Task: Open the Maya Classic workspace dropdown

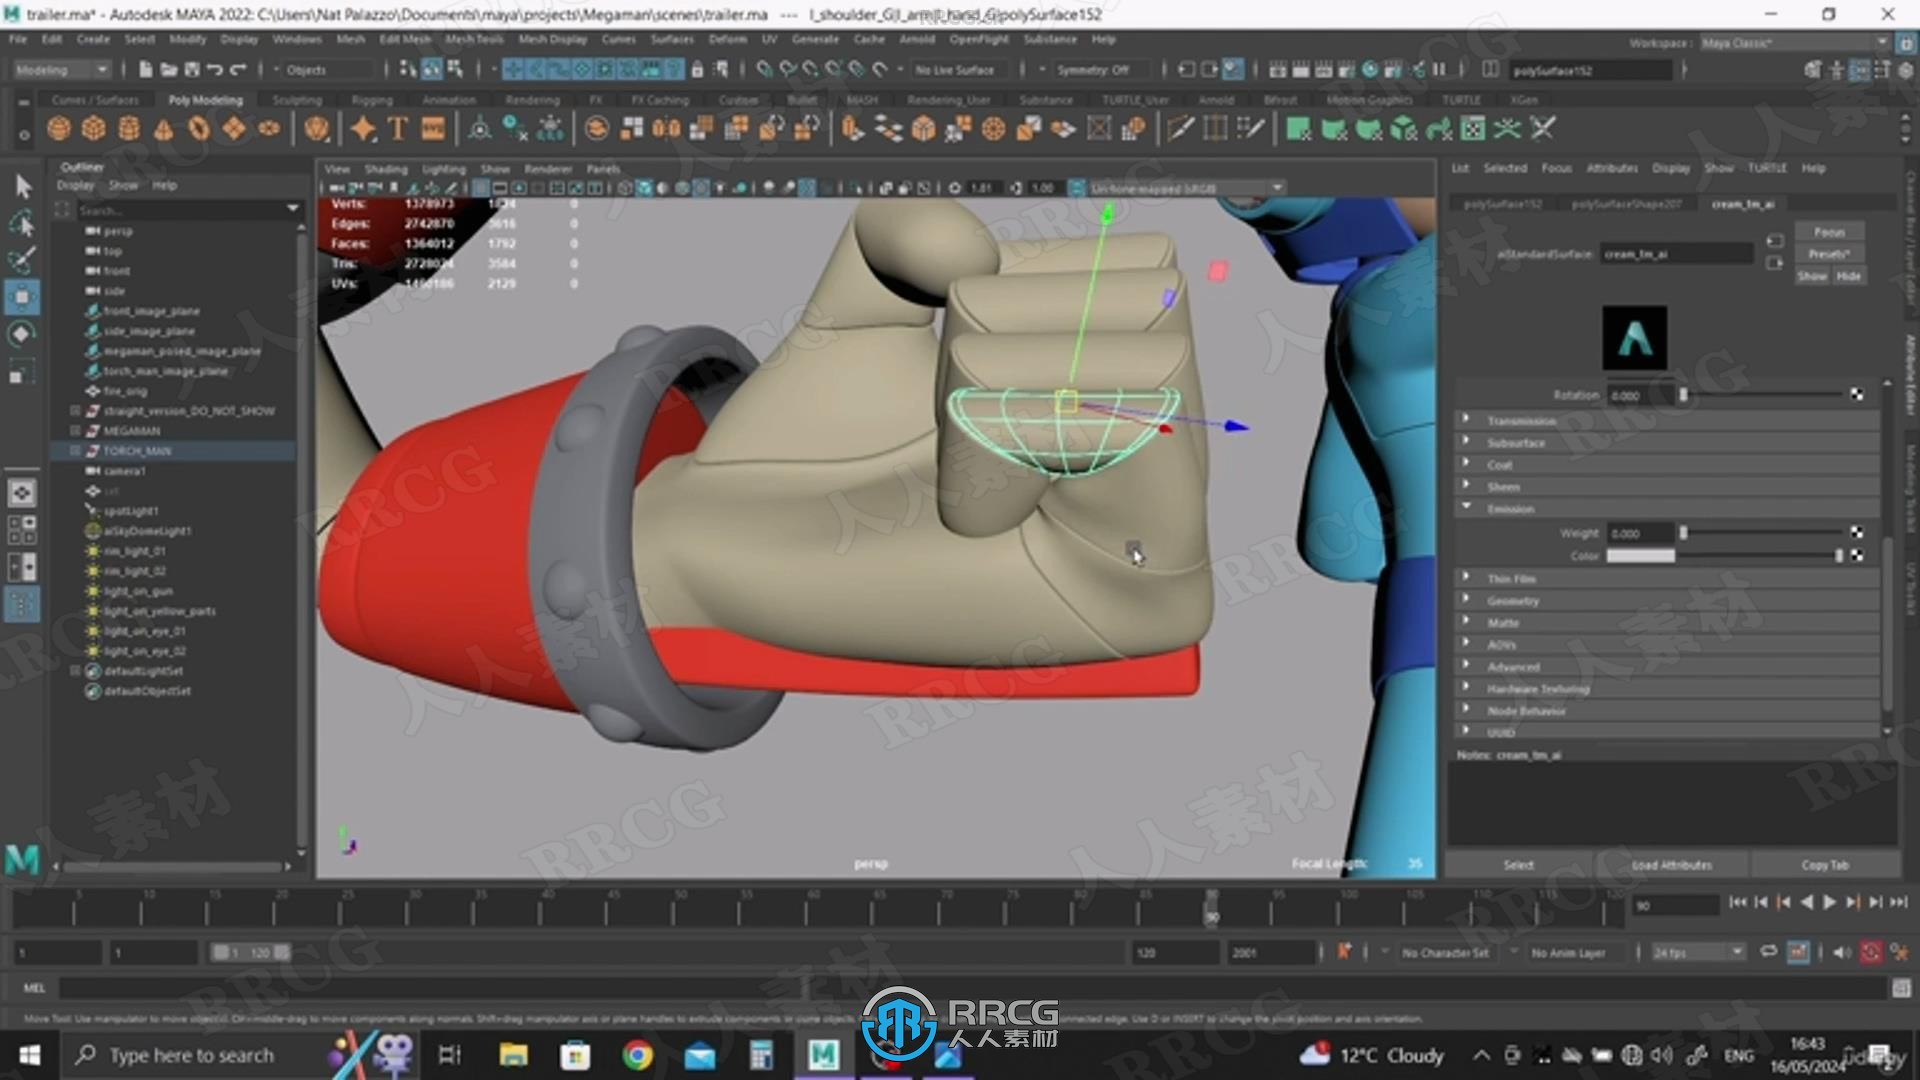Action: 1794,43
